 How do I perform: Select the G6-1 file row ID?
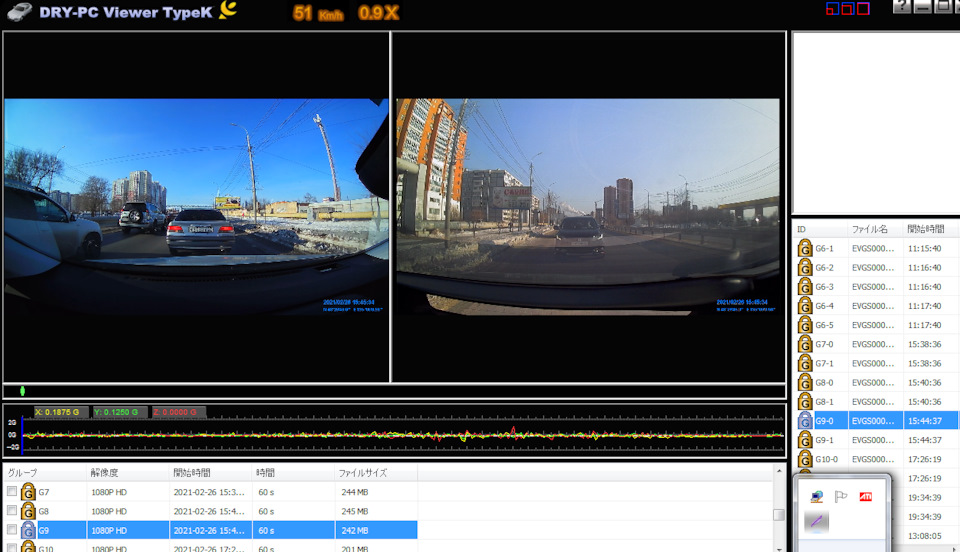coord(824,248)
